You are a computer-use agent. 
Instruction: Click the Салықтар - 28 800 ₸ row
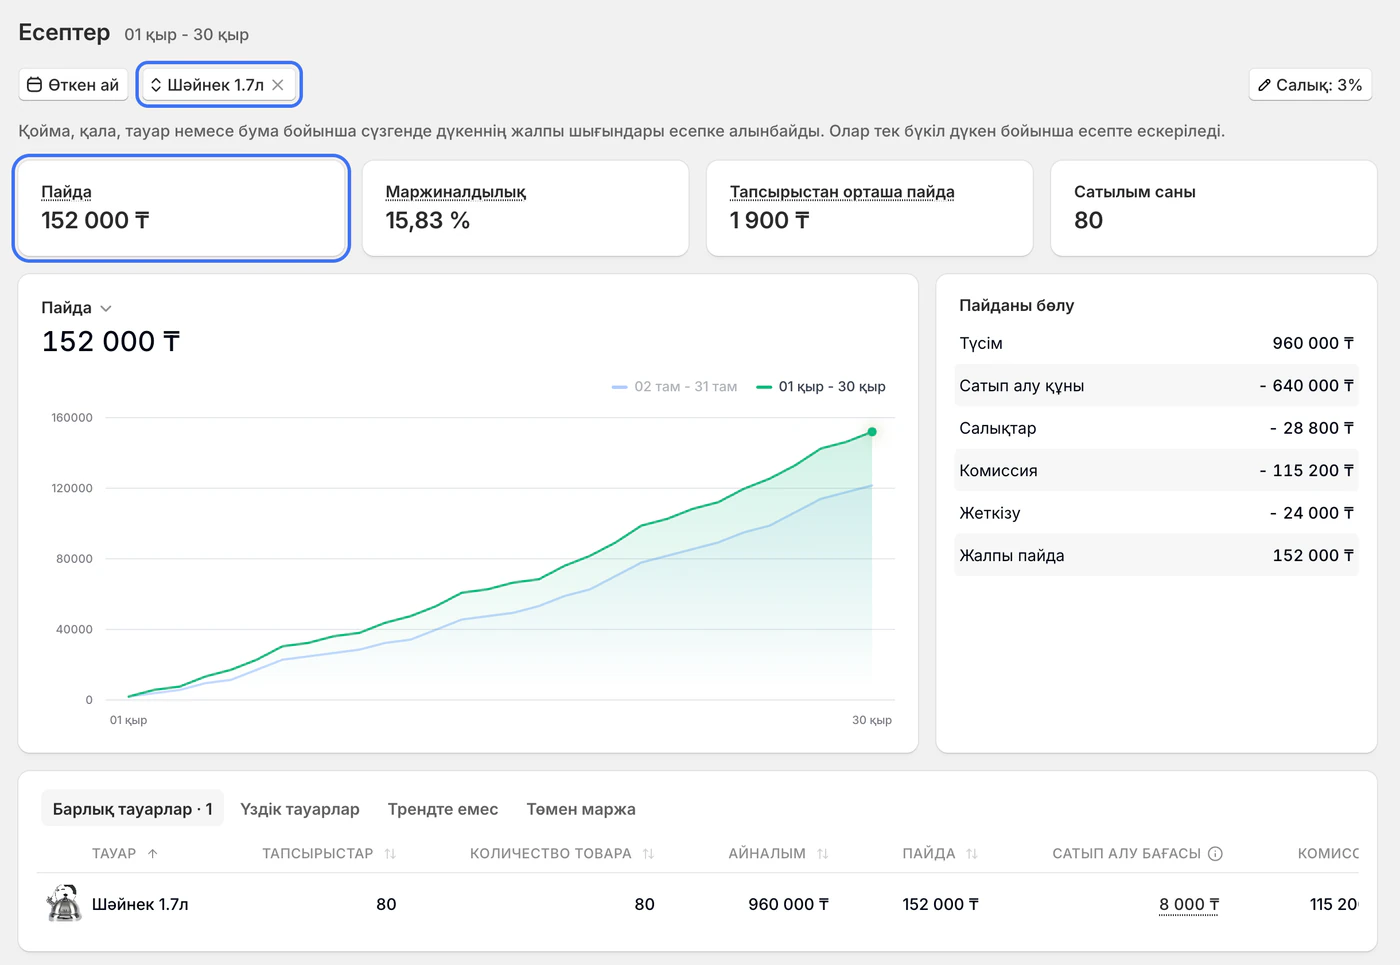point(1156,428)
